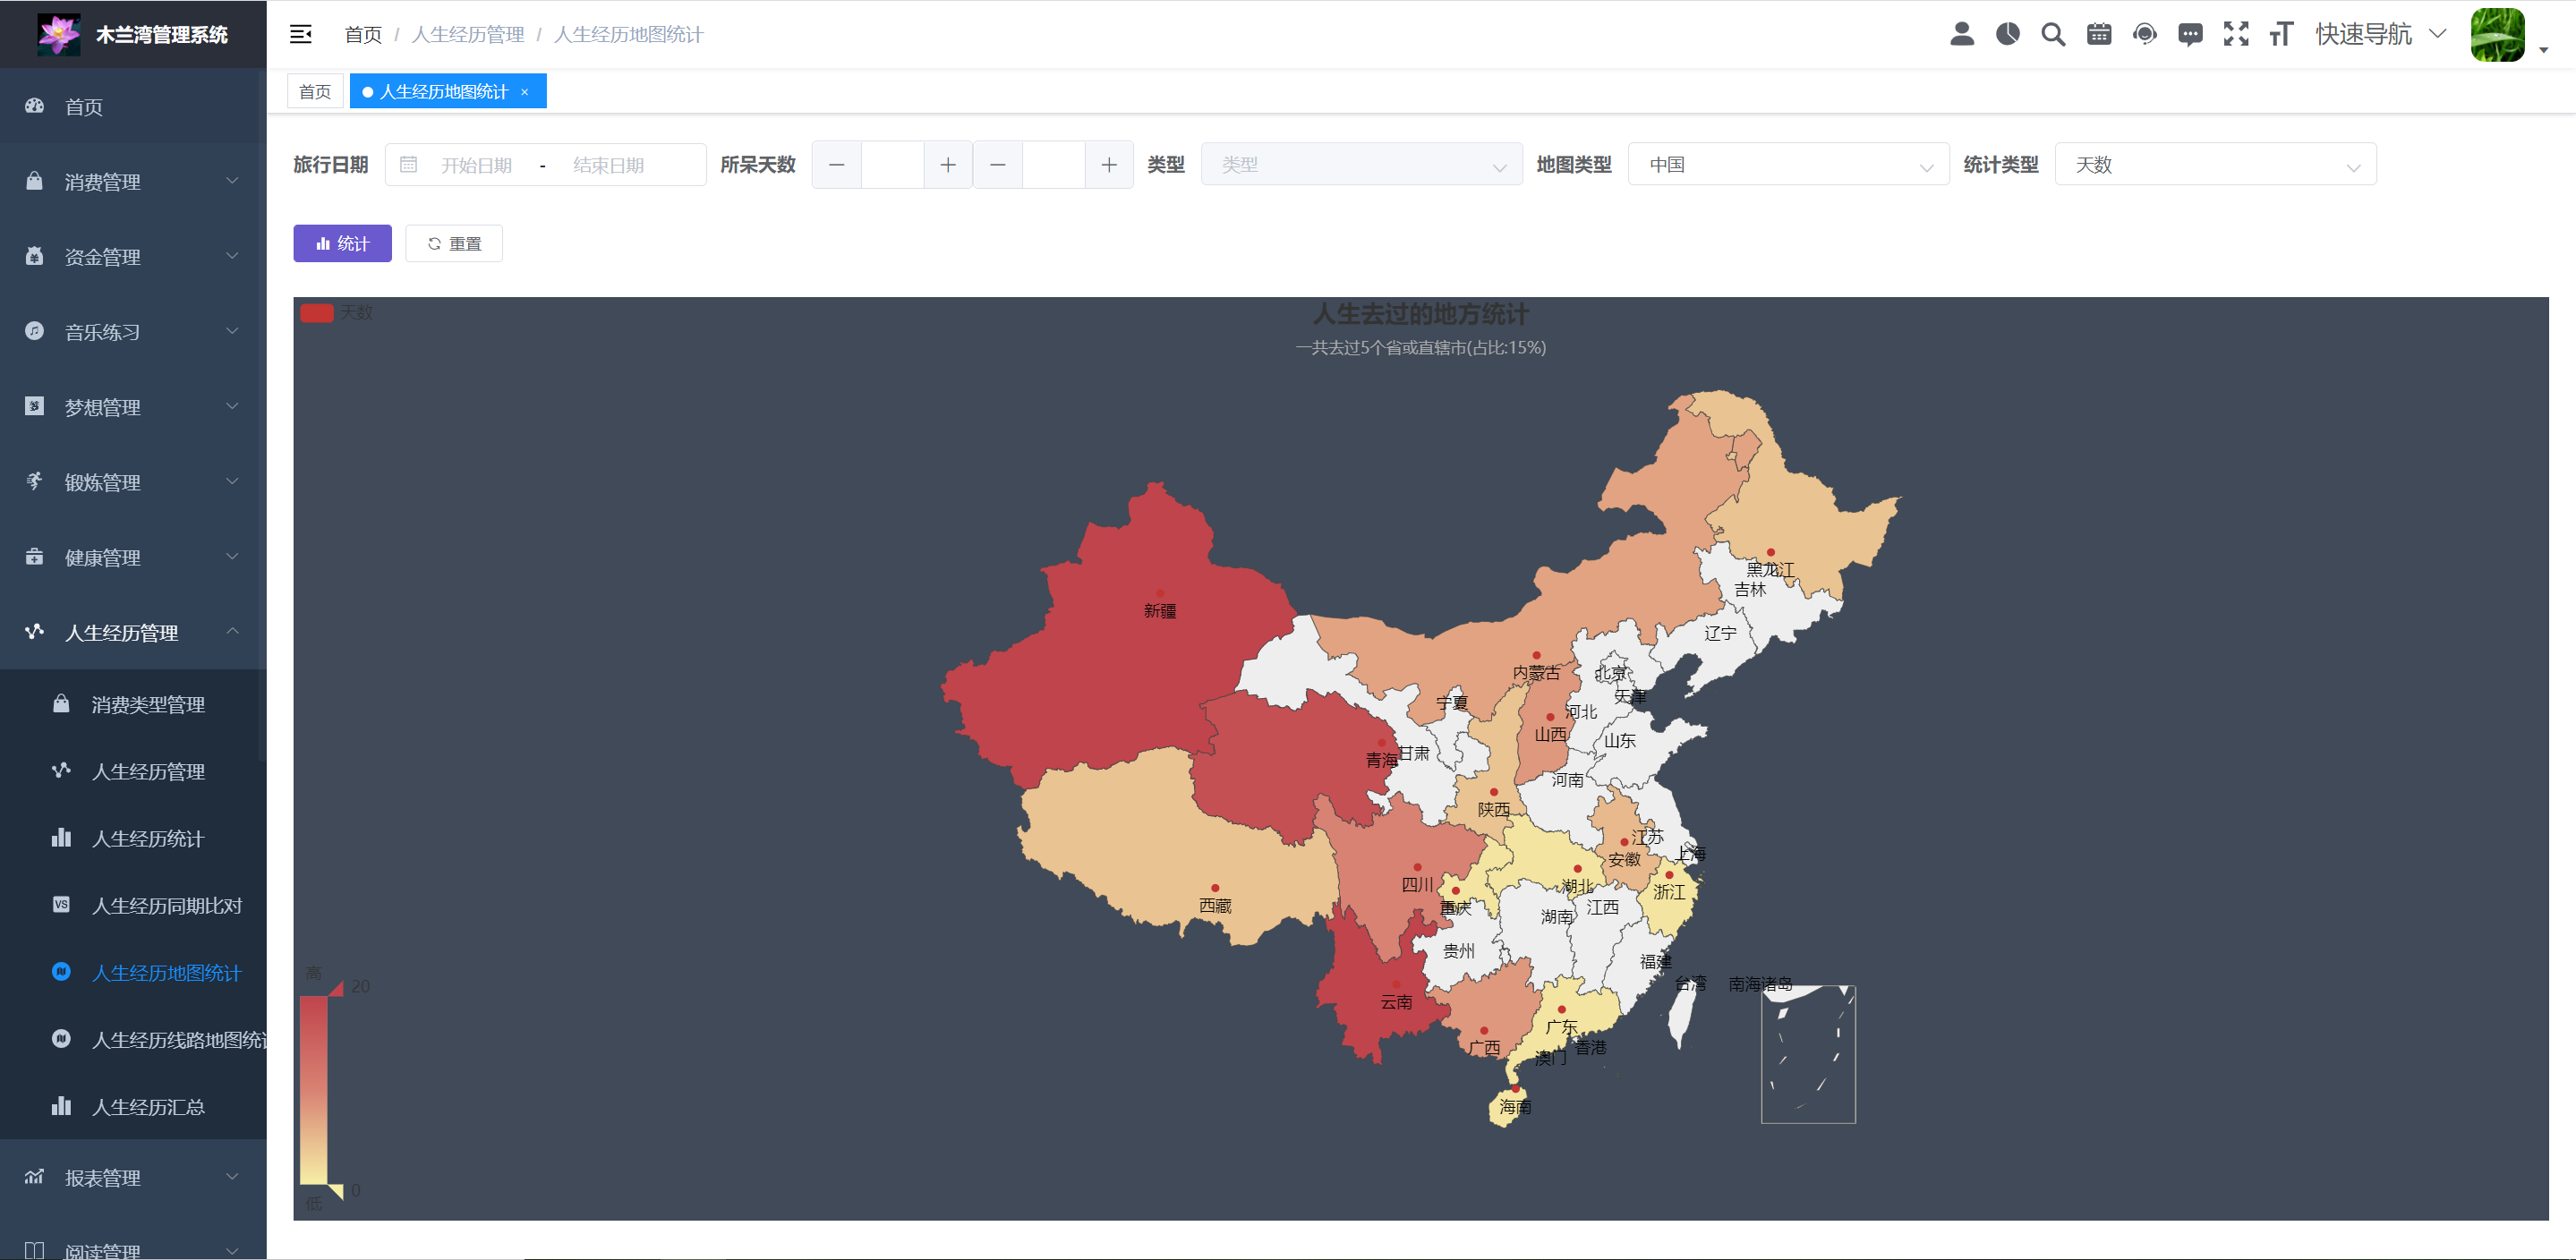Image resolution: width=2576 pixels, height=1260 pixels.
Task: Click the font size icon
Action: coord(2281,35)
